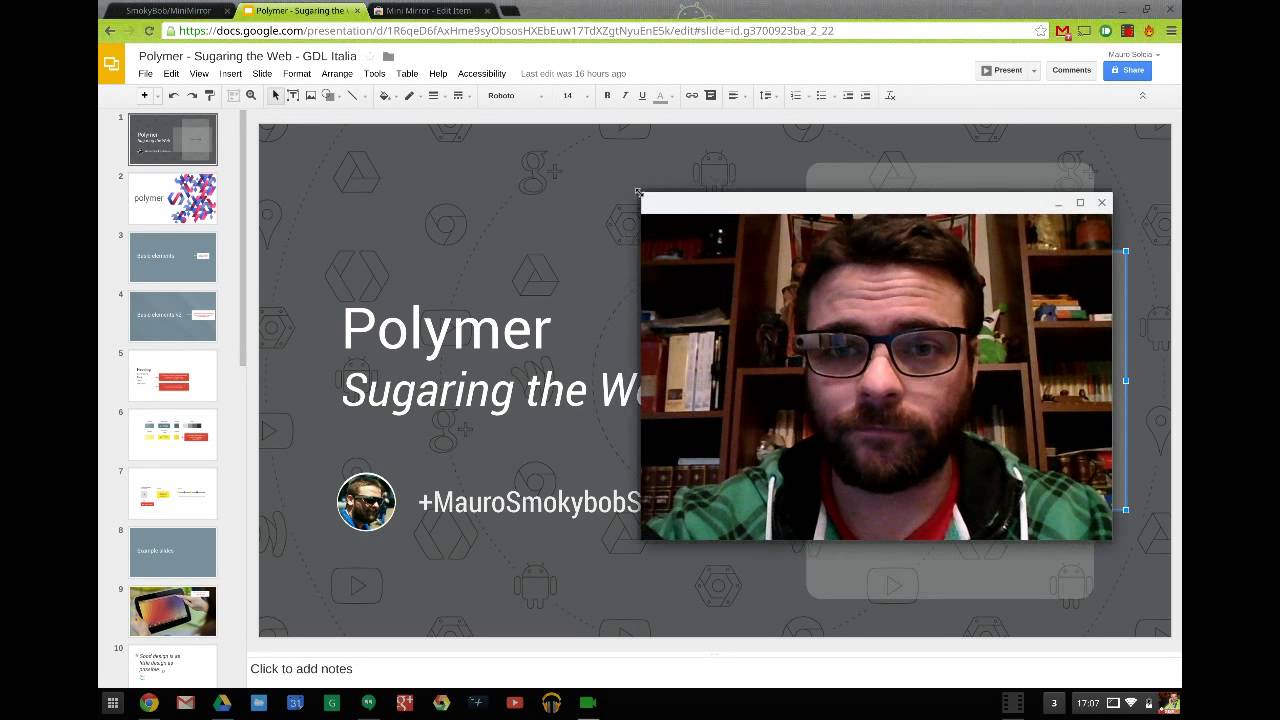Open the text alignment dropdown

tap(736, 96)
